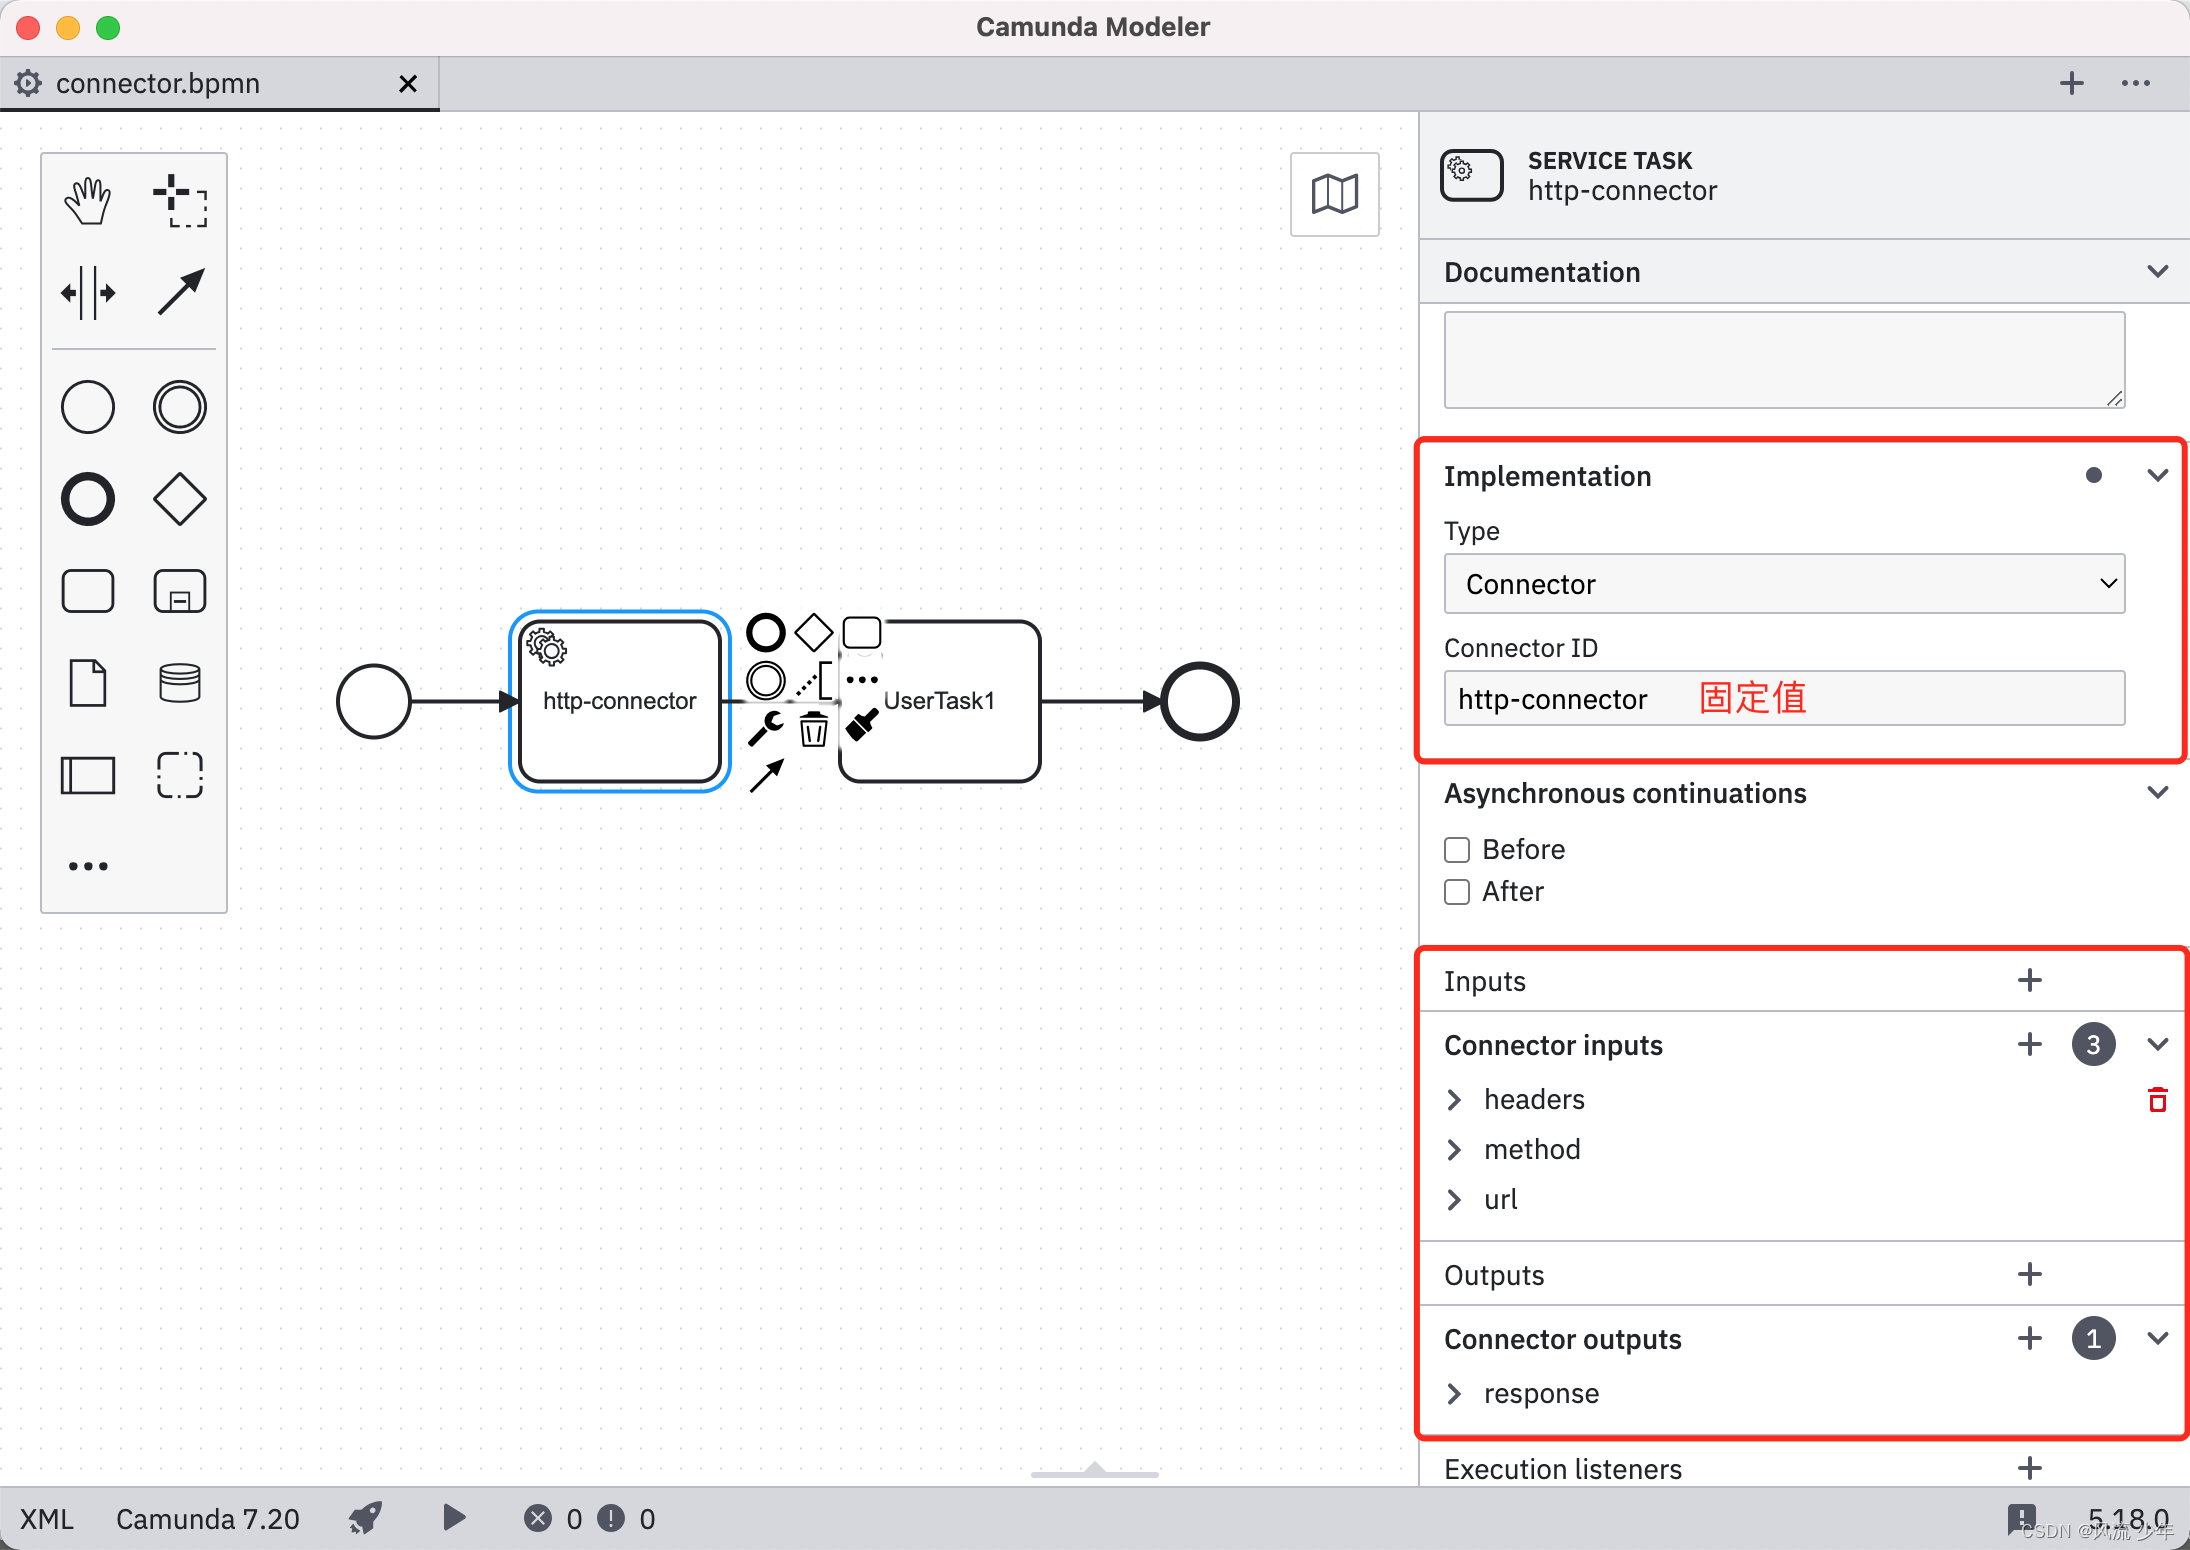
Task: Add text annotation from context pad
Action: pos(814,680)
